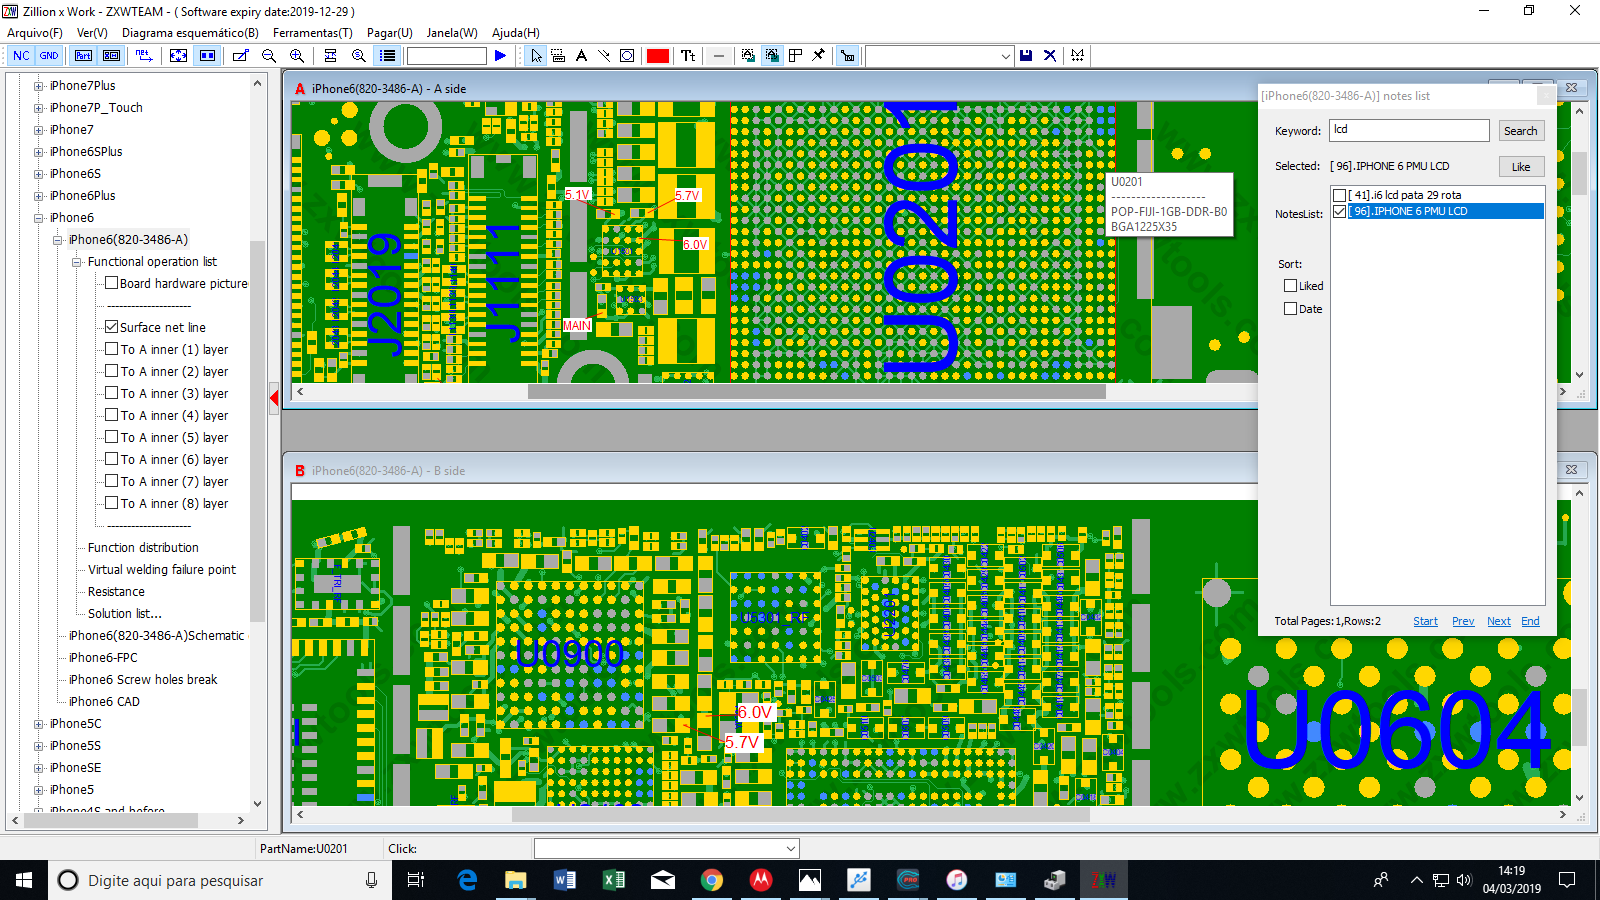Image resolution: width=1600 pixels, height=900 pixels.
Task: Click the line thickness minus icon
Action: click(719, 56)
